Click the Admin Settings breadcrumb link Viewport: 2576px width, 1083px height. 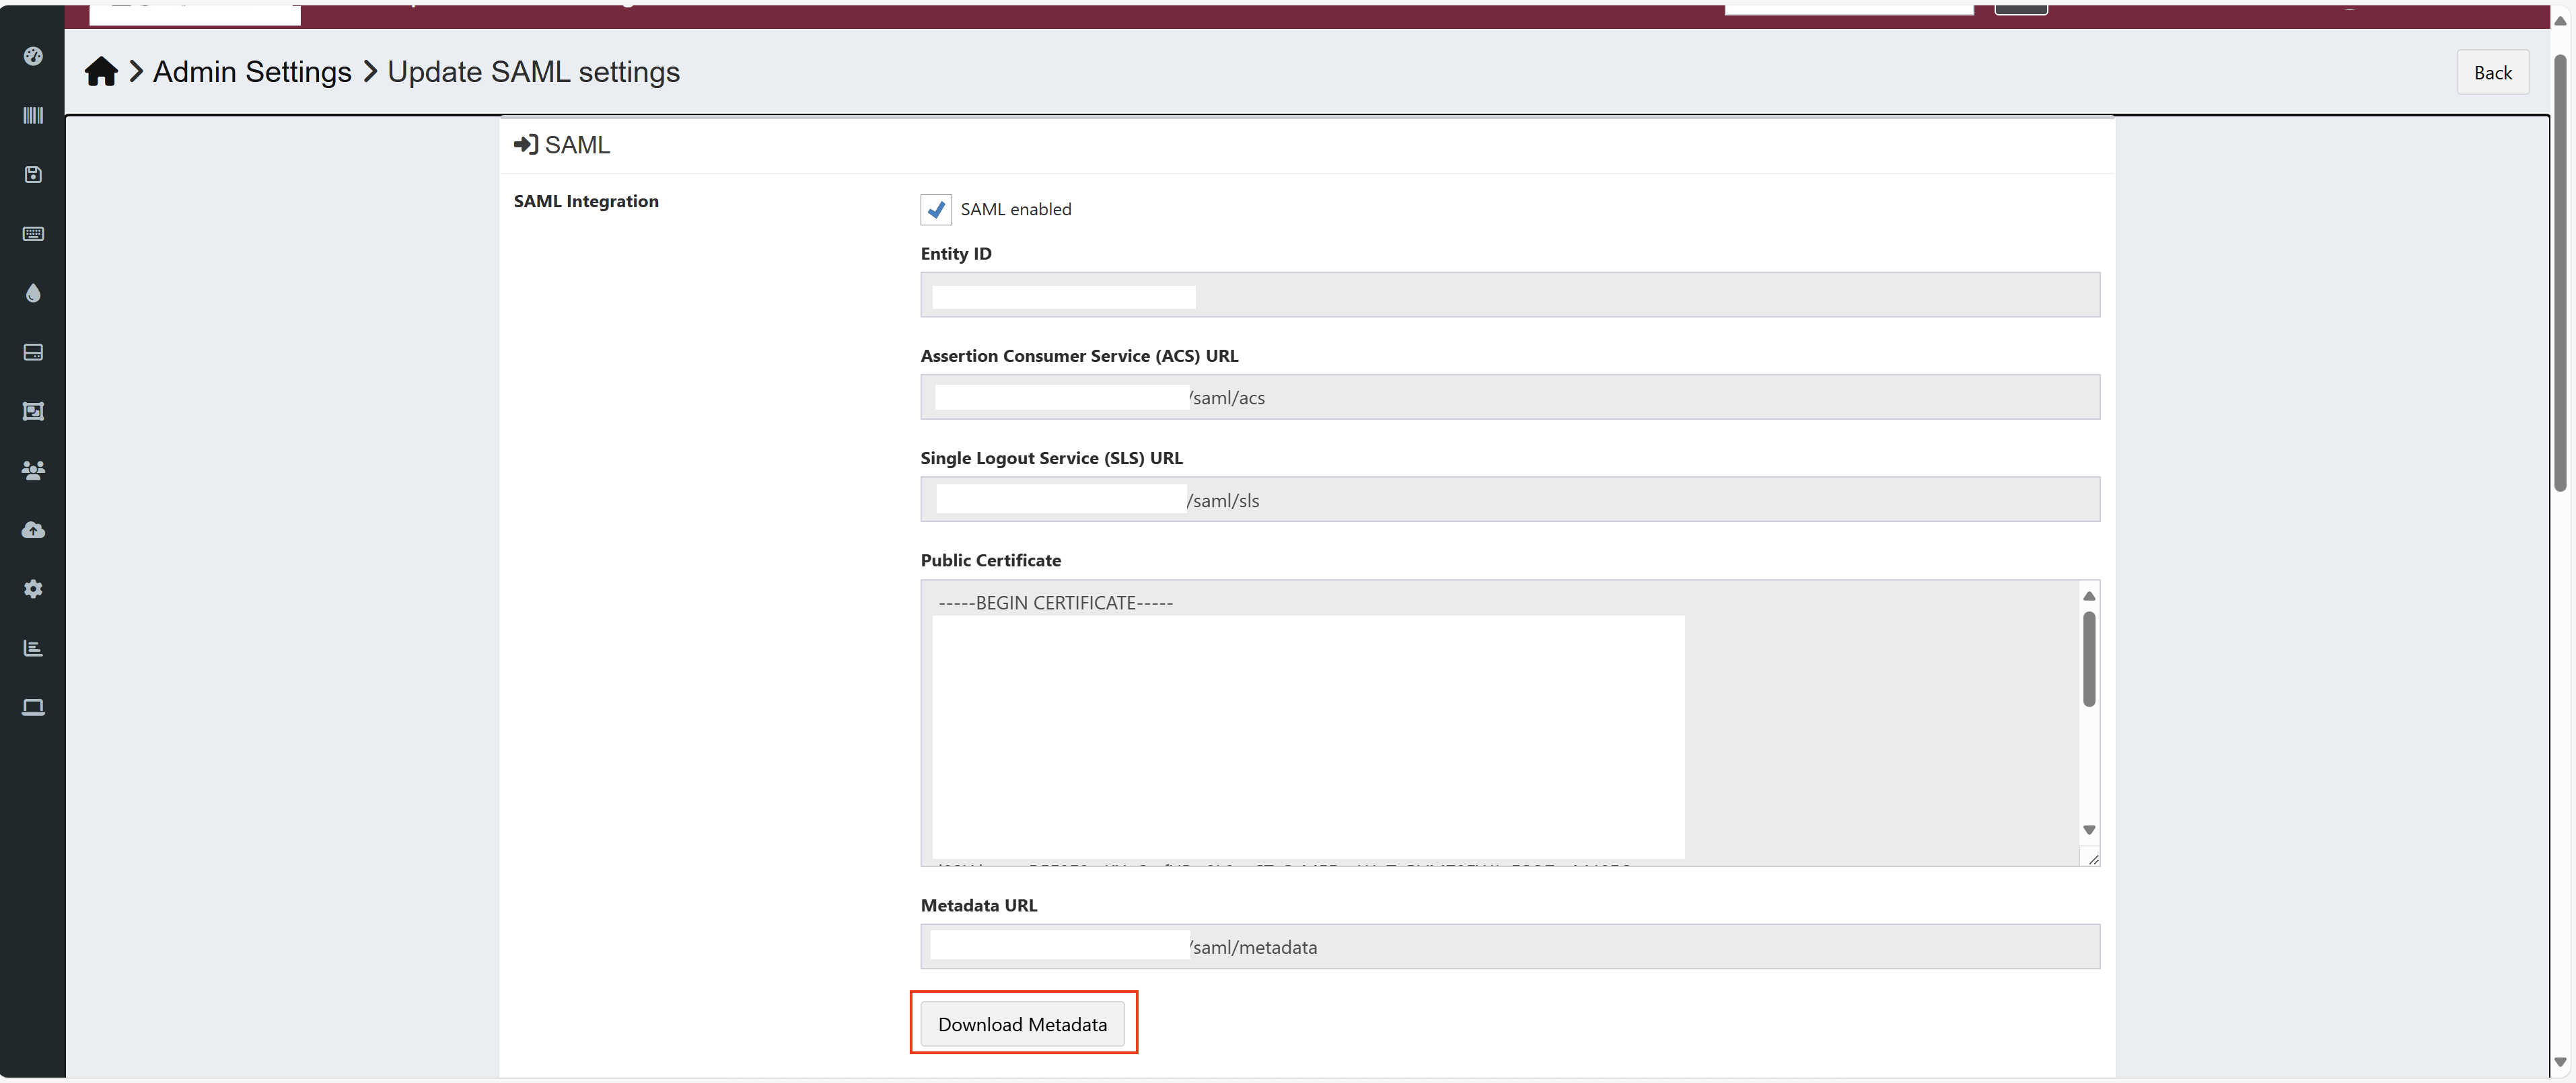(252, 72)
